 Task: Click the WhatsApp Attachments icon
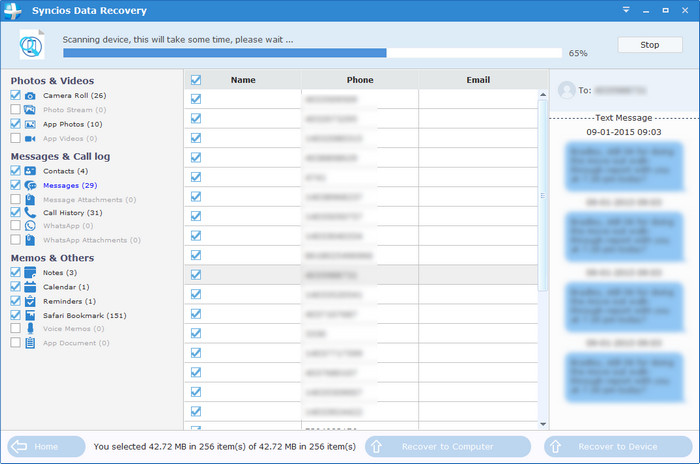(30, 240)
